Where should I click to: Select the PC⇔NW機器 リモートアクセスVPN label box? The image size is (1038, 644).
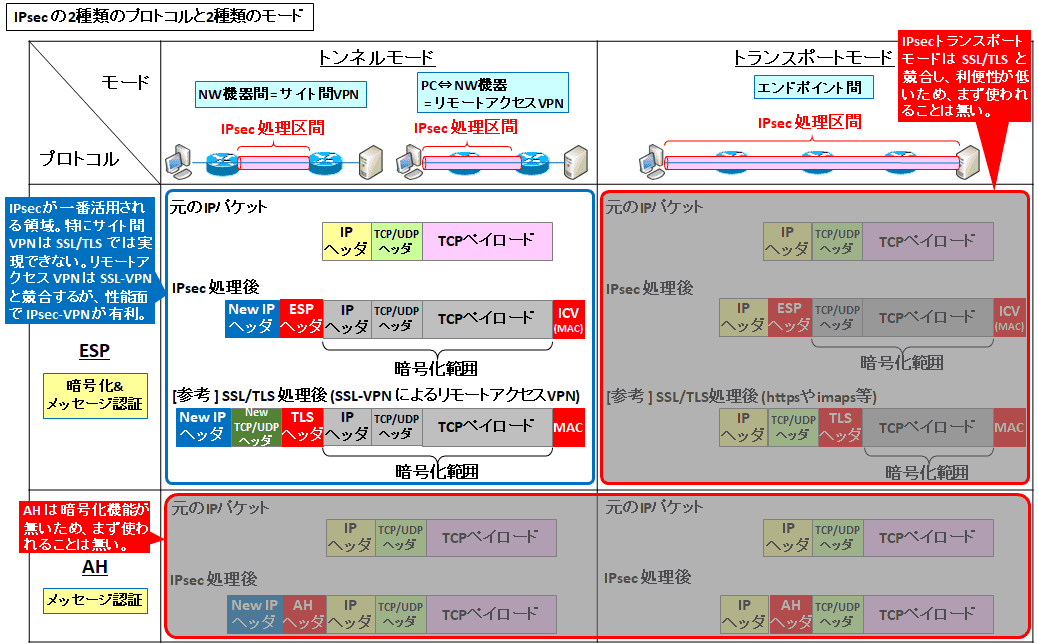(x=493, y=92)
